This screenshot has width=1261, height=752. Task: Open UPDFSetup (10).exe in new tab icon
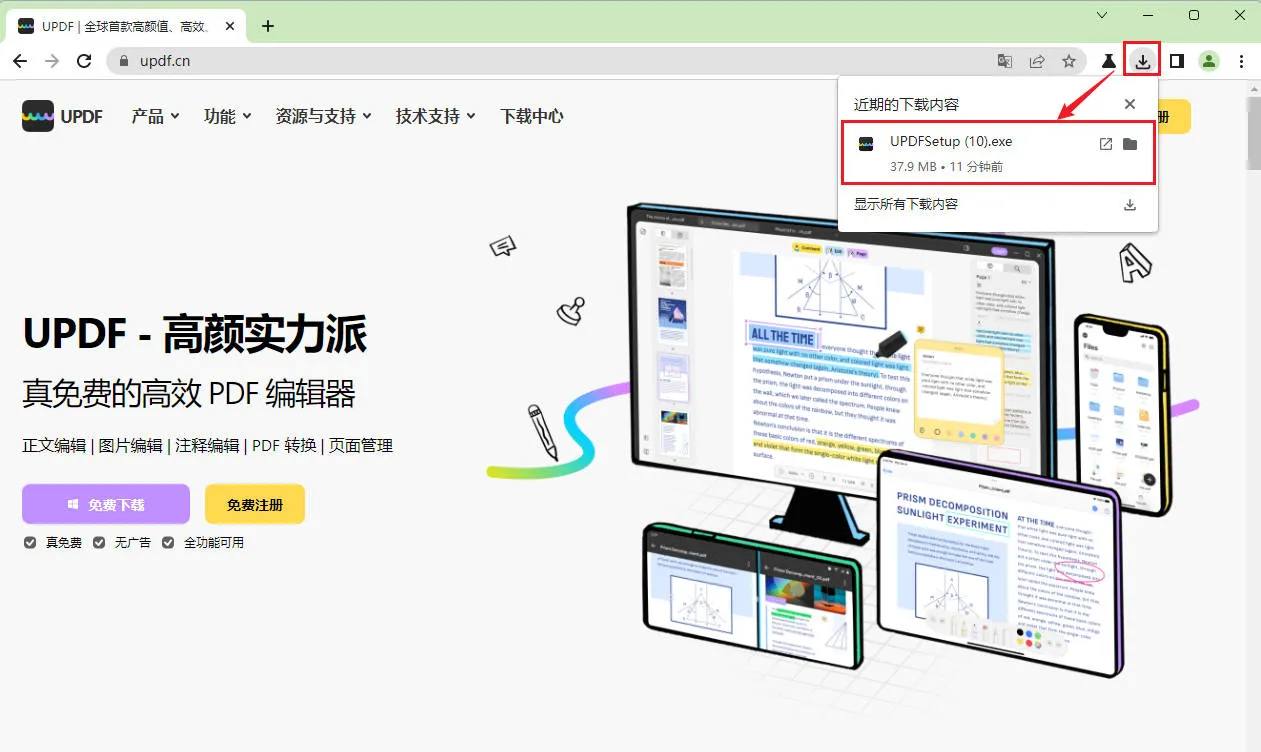[x=1105, y=144]
